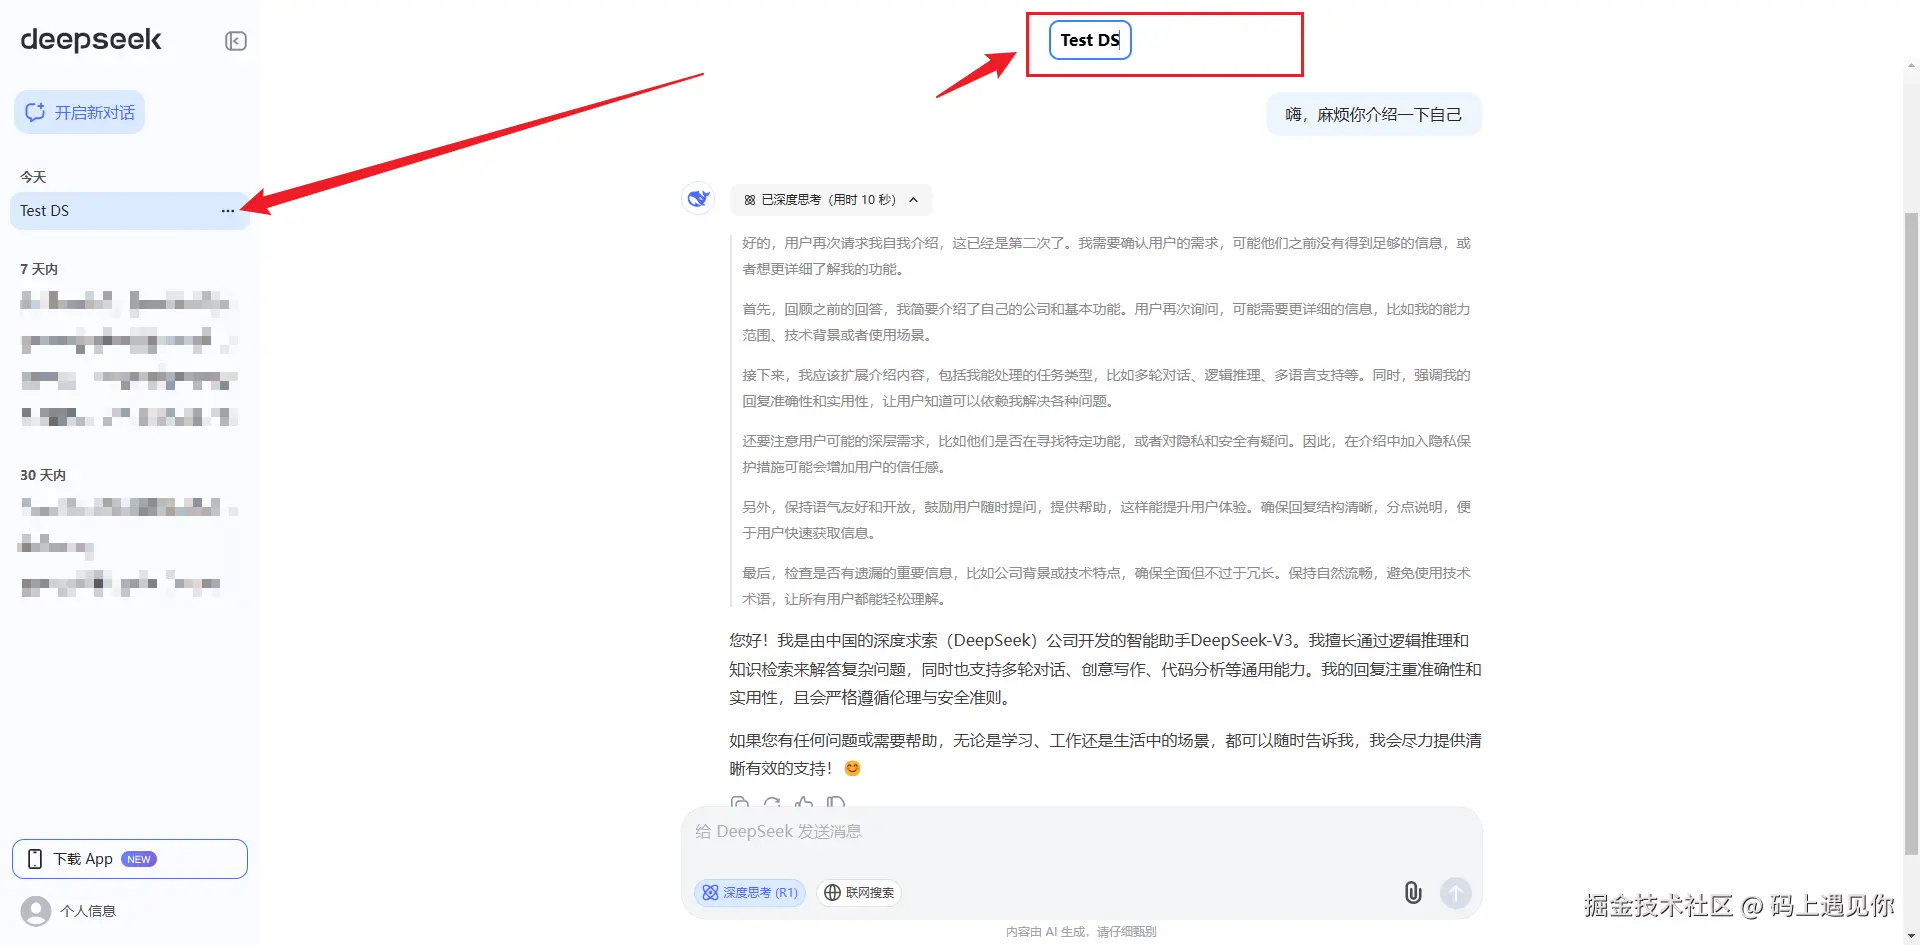Click the send message arrow button

1456,893
